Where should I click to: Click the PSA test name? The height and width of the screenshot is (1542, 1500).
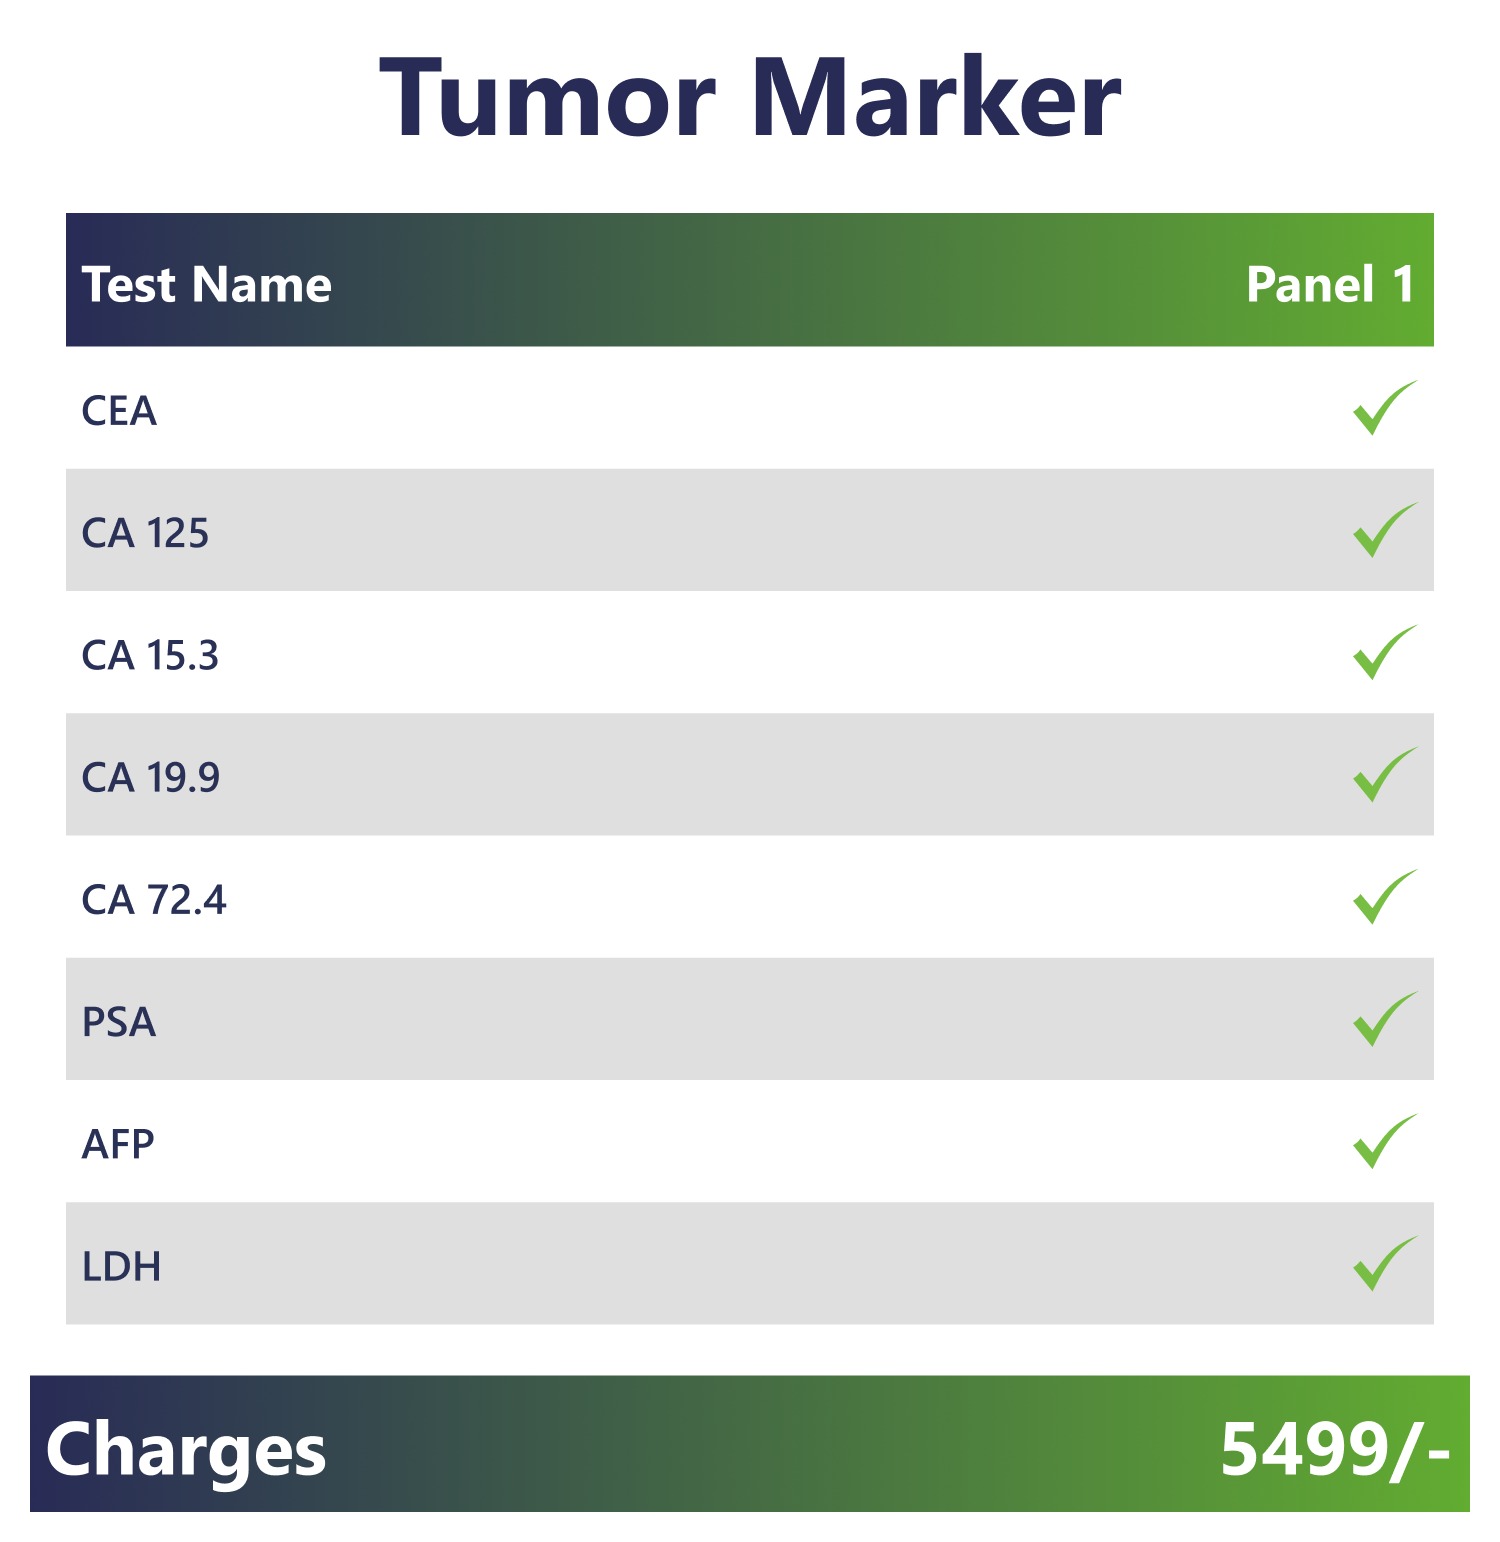point(119,1022)
